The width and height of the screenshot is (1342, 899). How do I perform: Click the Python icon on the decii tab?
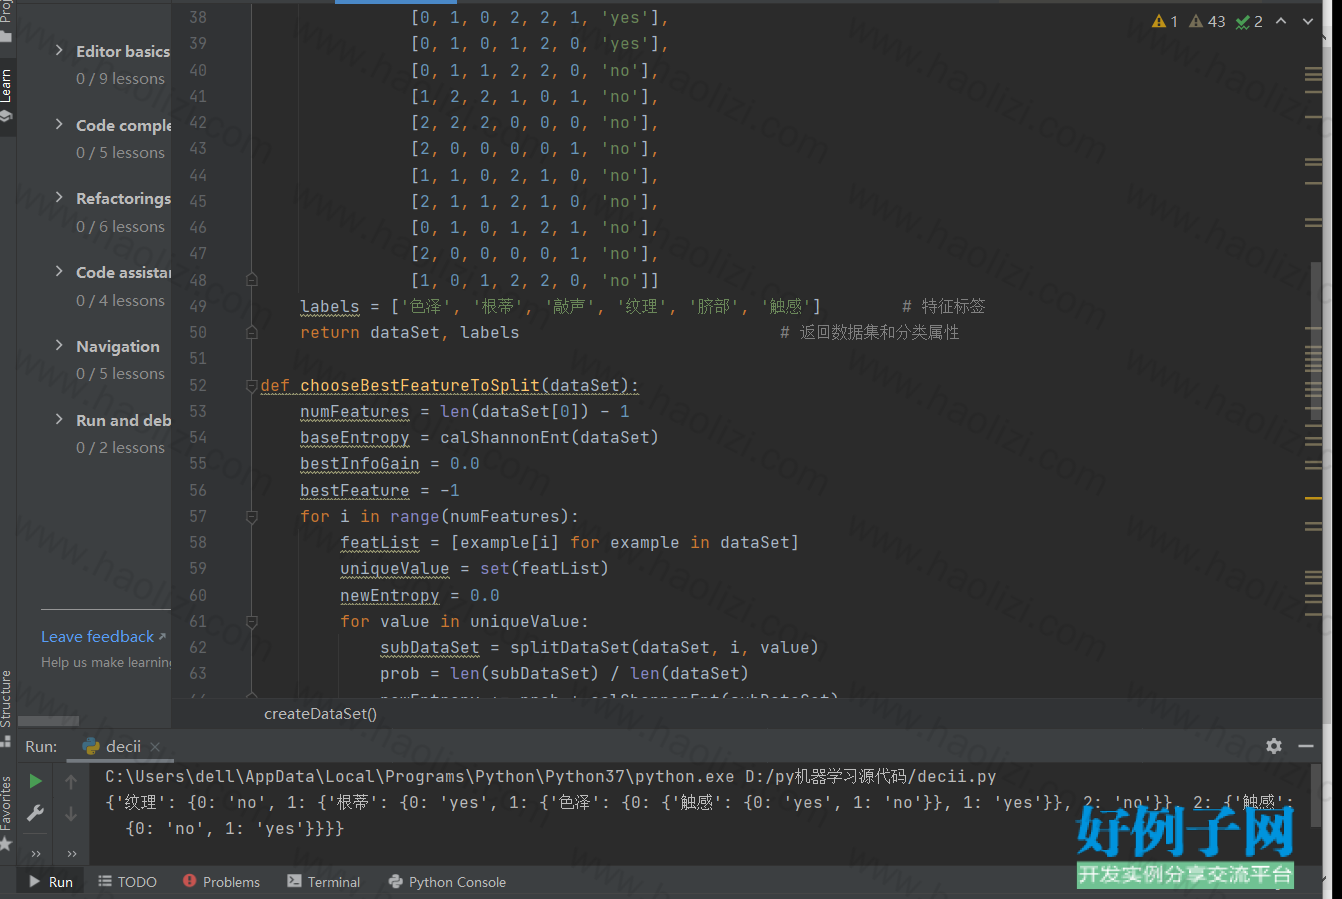click(x=91, y=746)
